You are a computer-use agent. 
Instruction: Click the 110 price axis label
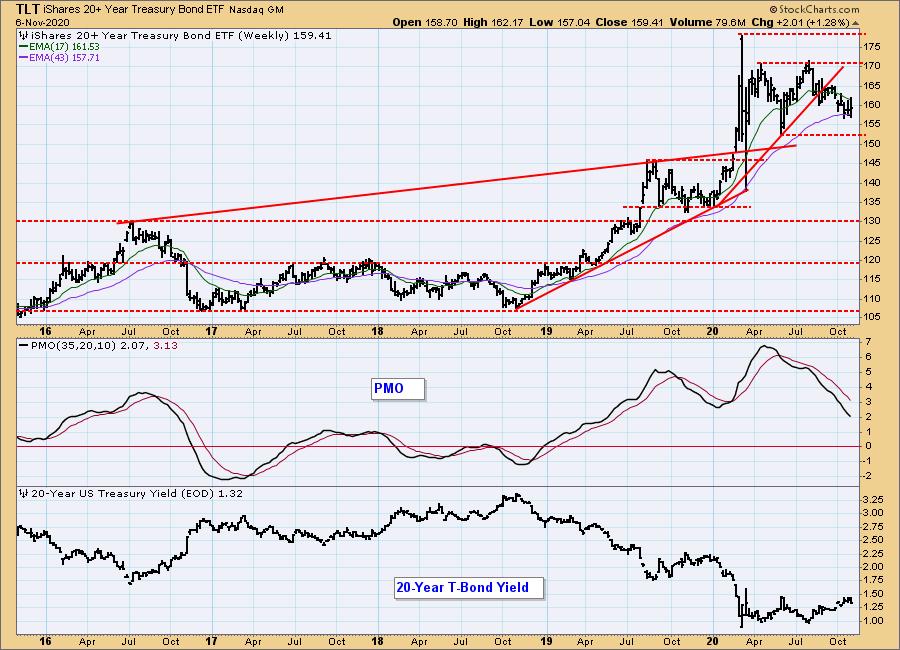coord(872,299)
